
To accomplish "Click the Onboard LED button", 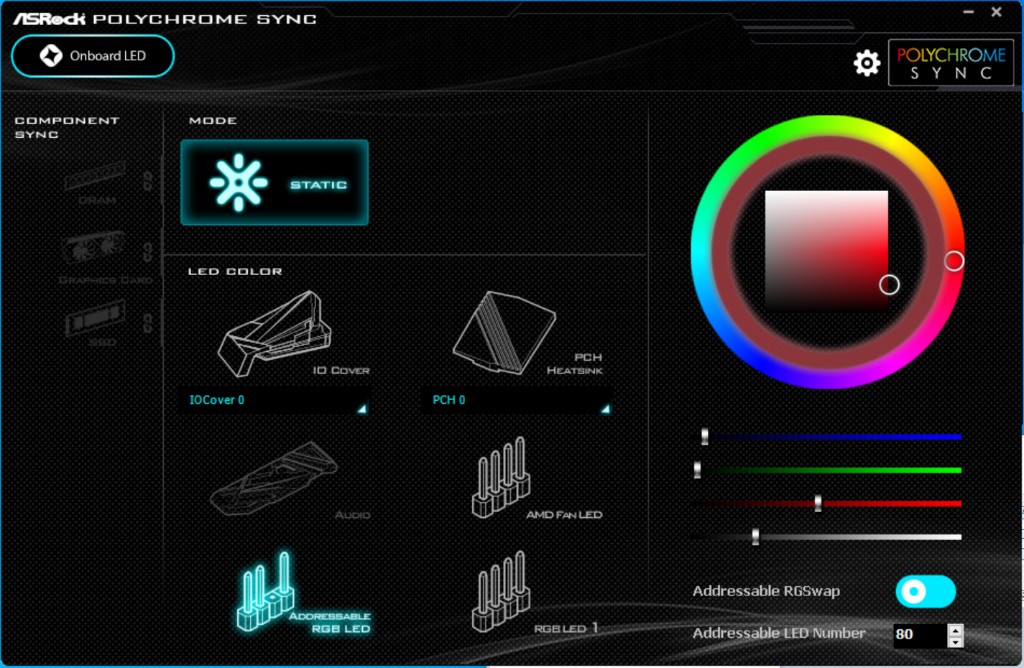I will pyautogui.click(x=93, y=56).
